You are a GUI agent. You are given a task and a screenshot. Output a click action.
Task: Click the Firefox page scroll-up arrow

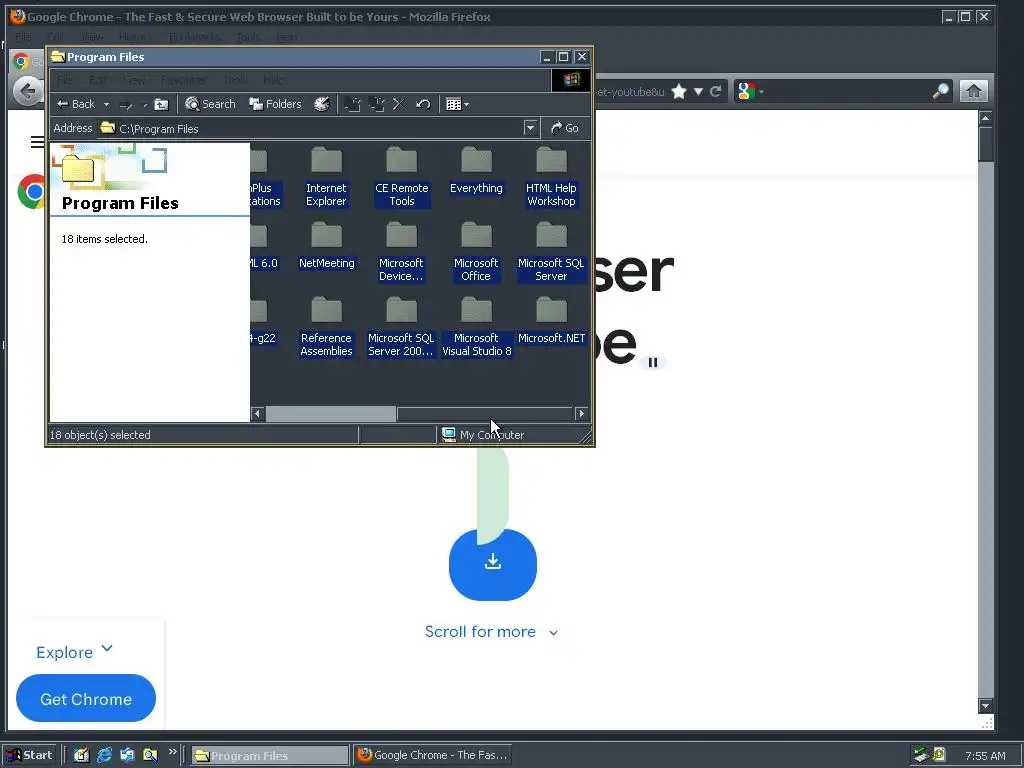(985, 118)
